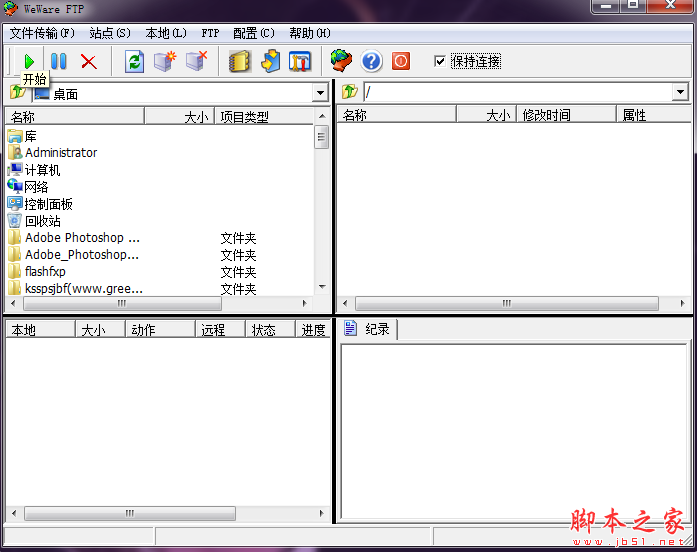Click the queue 进度 column header

313,330
